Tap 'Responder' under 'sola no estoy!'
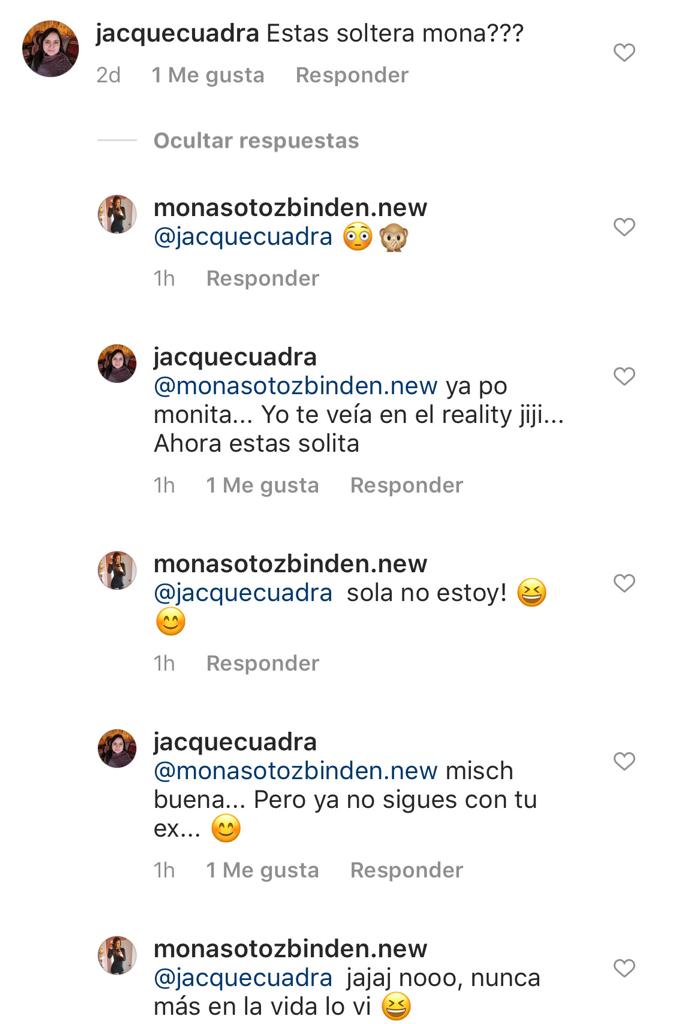 click(262, 663)
